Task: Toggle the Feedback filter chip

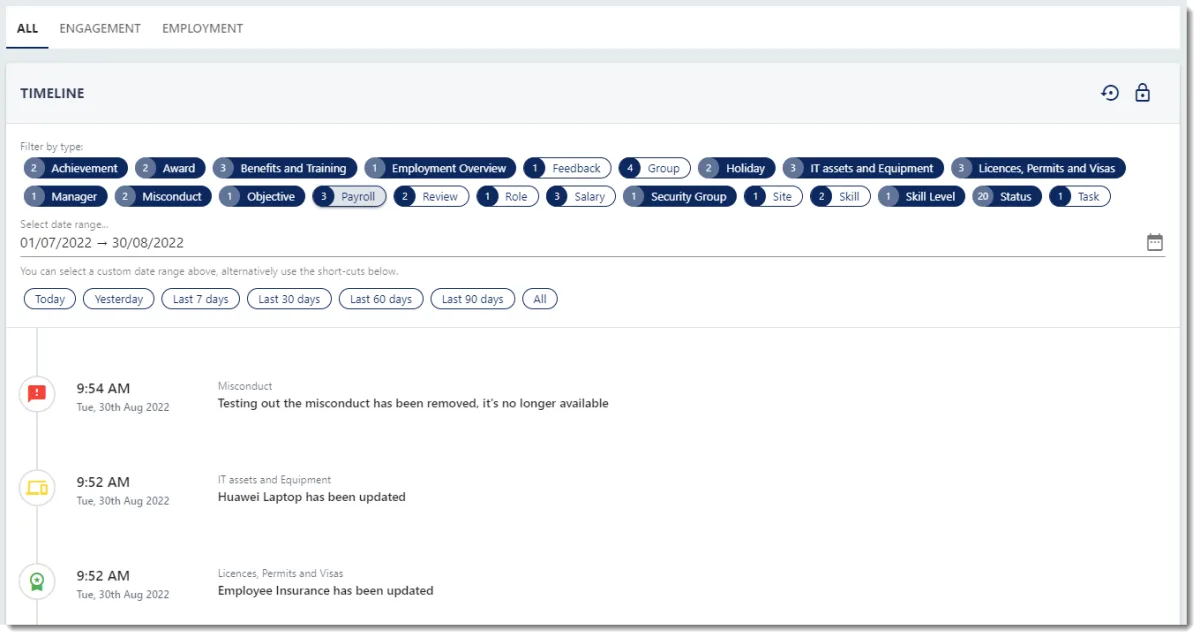Action: point(567,168)
